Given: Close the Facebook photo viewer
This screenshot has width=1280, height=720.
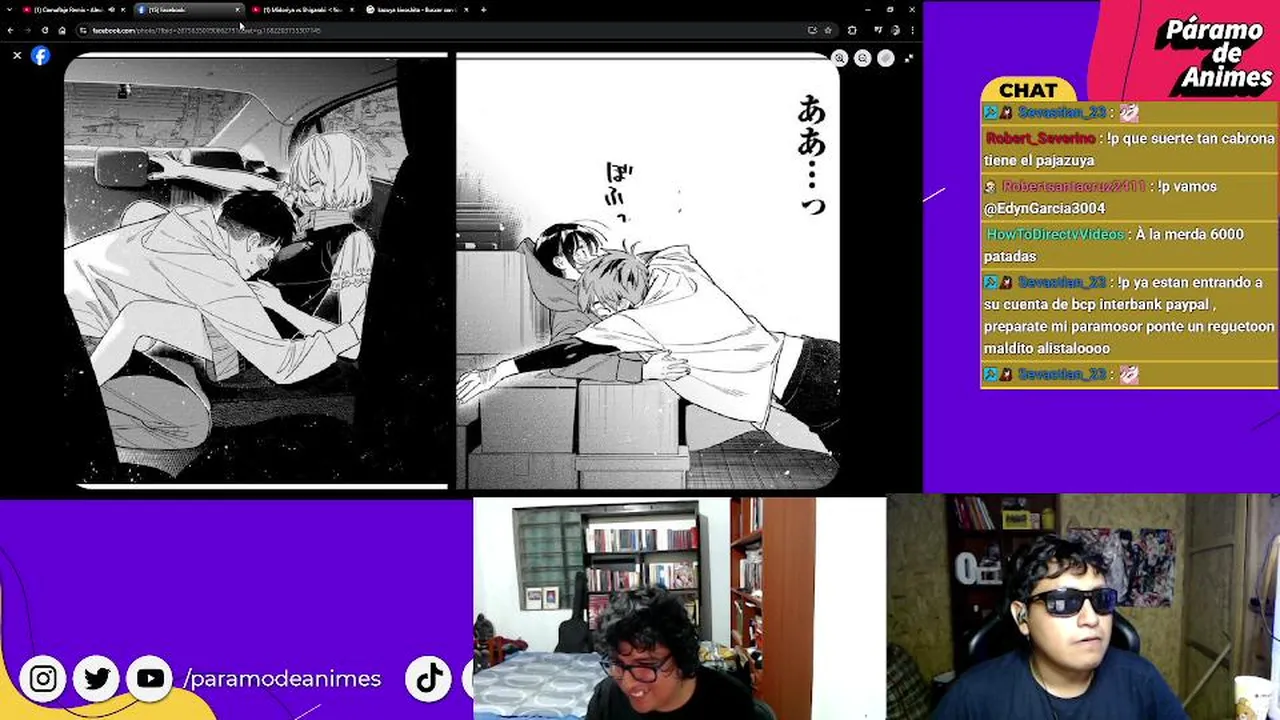Looking at the screenshot, I should [17, 56].
